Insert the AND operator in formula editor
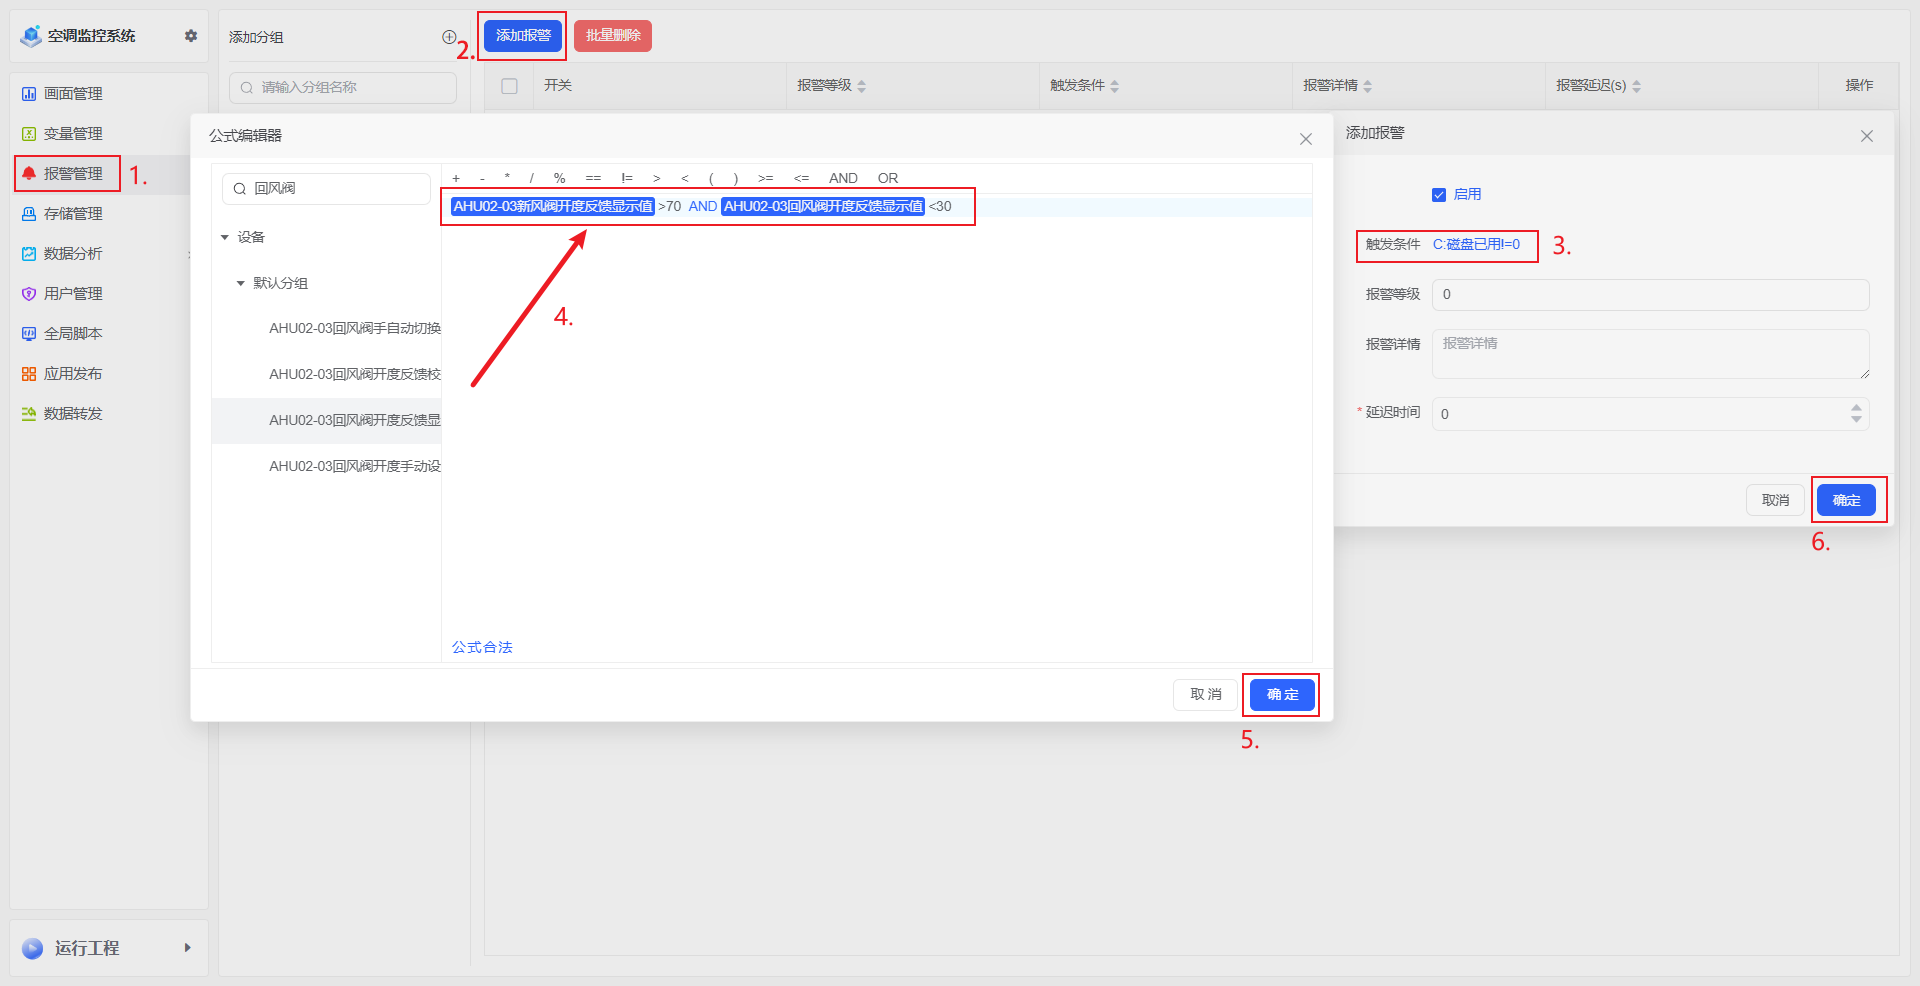The image size is (1920, 986). (843, 178)
